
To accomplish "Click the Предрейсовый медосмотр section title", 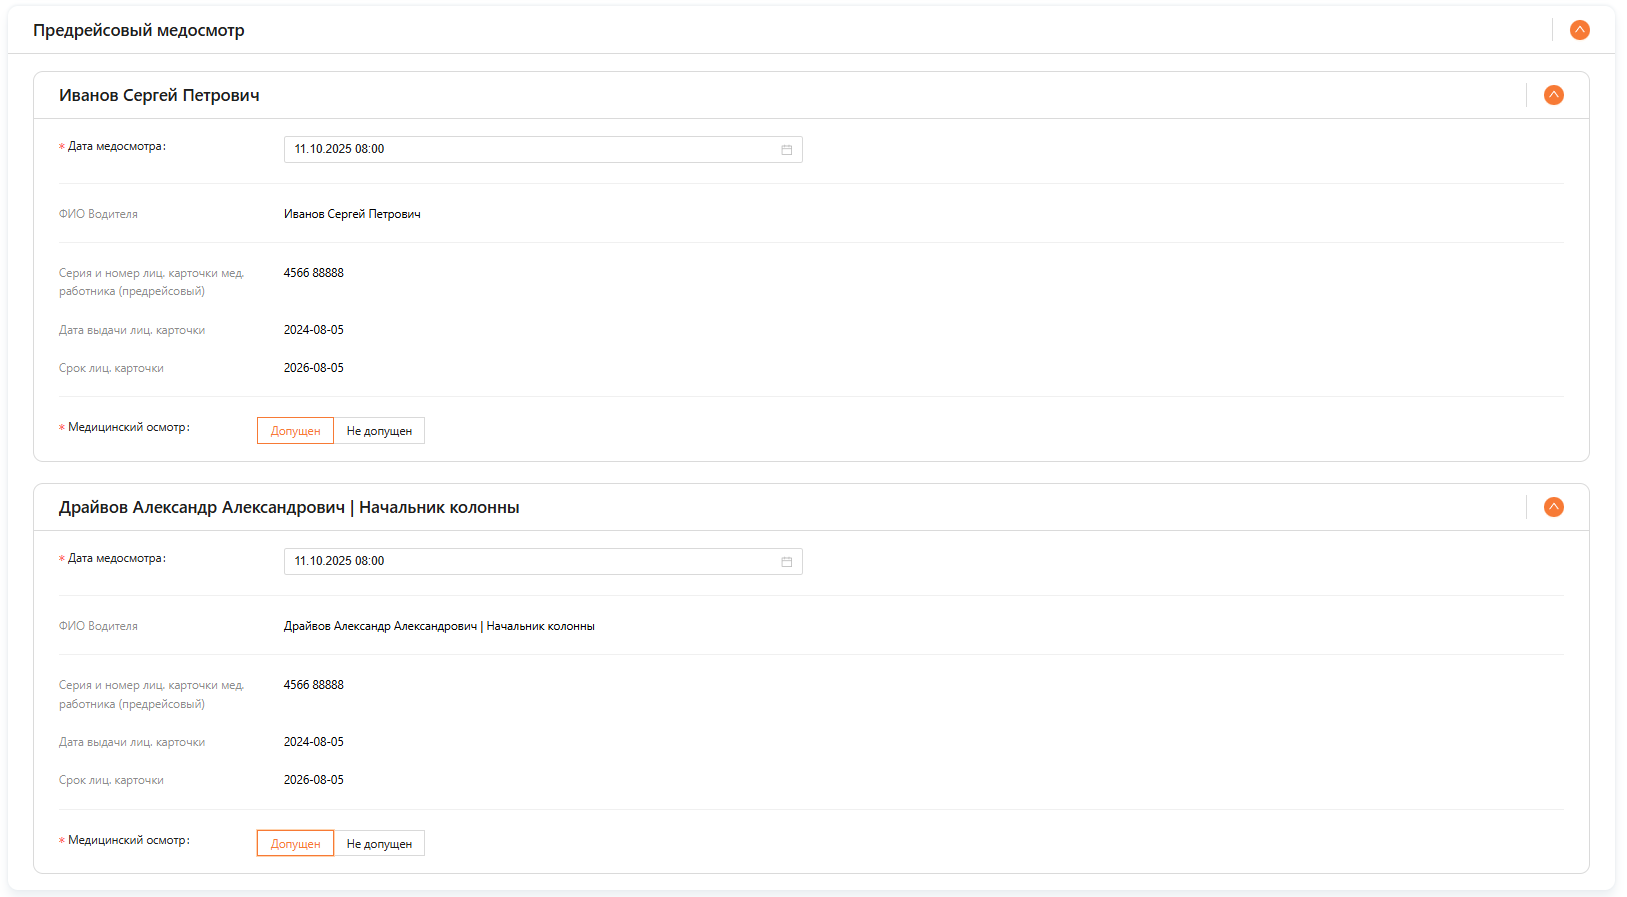I will (139, 30).
